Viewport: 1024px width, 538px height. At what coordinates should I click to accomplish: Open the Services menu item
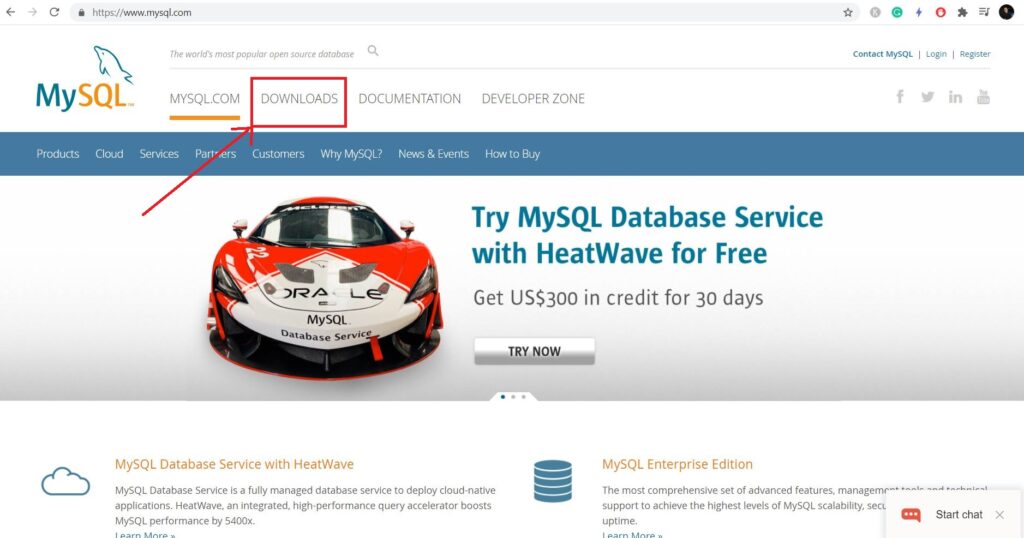[x=159, y=153]
